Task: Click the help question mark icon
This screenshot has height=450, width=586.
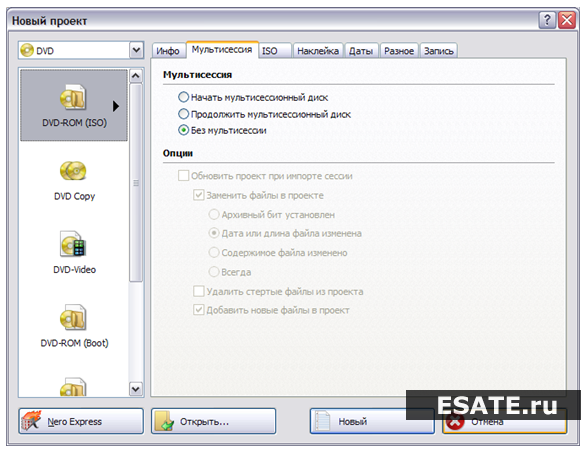Action: pos(547,20)
